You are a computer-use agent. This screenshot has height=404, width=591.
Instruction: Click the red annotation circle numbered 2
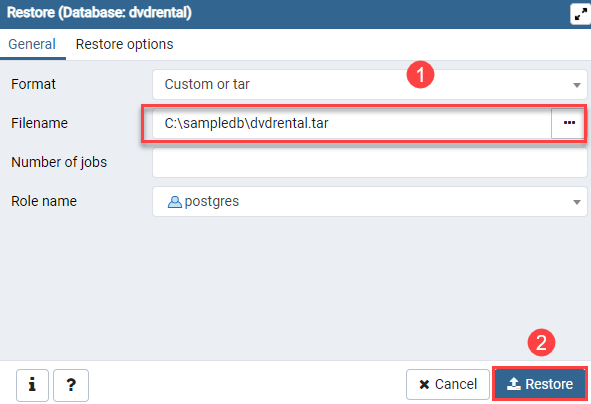[x=541, y=343]
